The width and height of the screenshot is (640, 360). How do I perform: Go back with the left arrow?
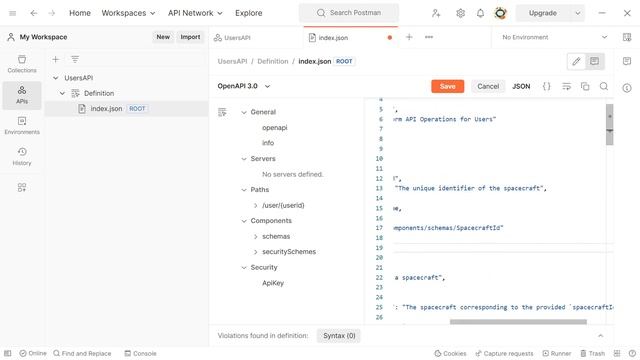pyautogui.click(x=33, y=13)
